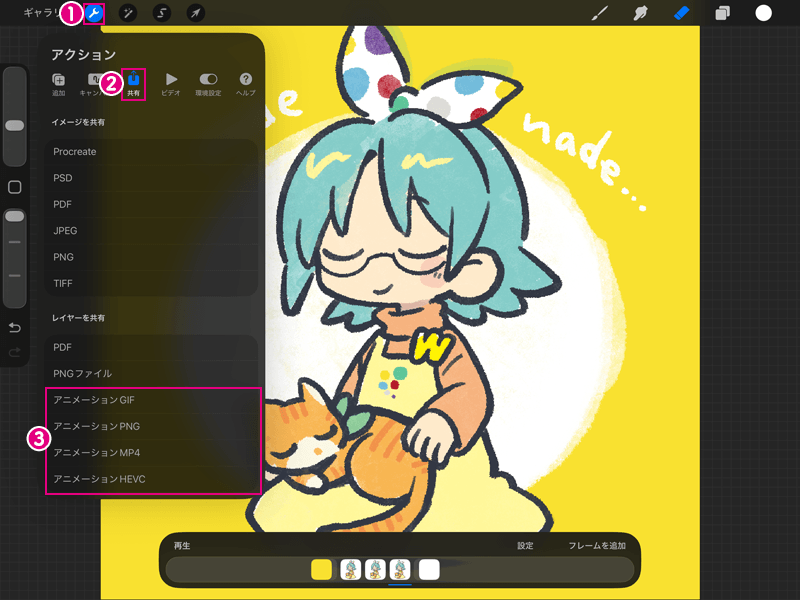Screen dimensions: 800x600
Task: Switch to the ビデオ video tab
Action: [171, 85]
